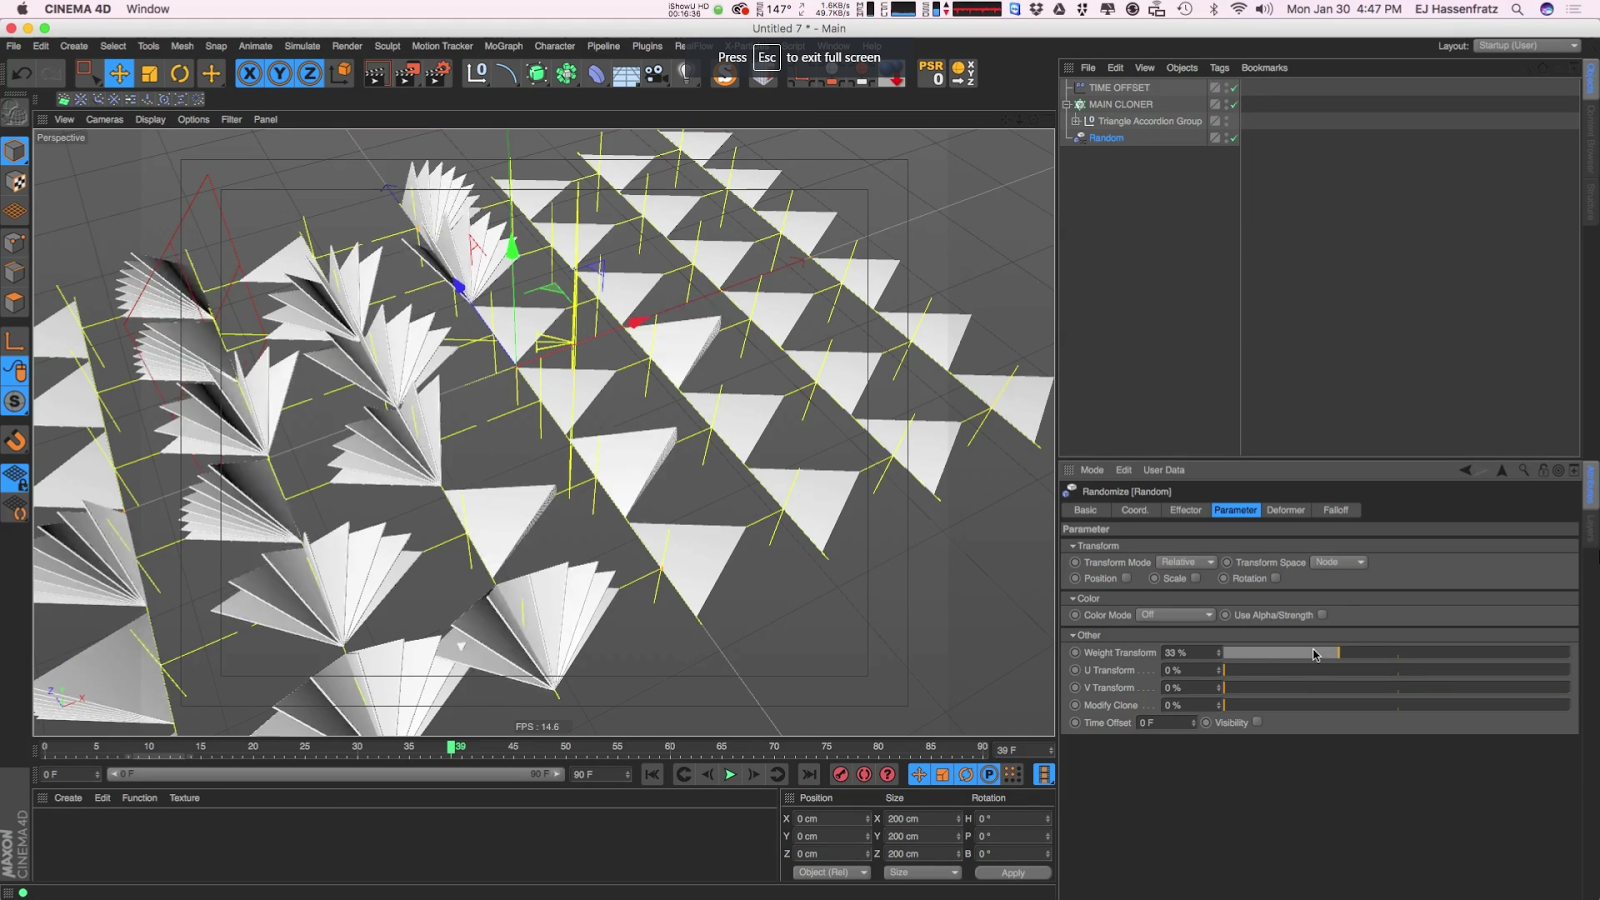Toggle the Y axis lock icon
Viewport: 1600px width, 900px height.
[x=280, y=73]
